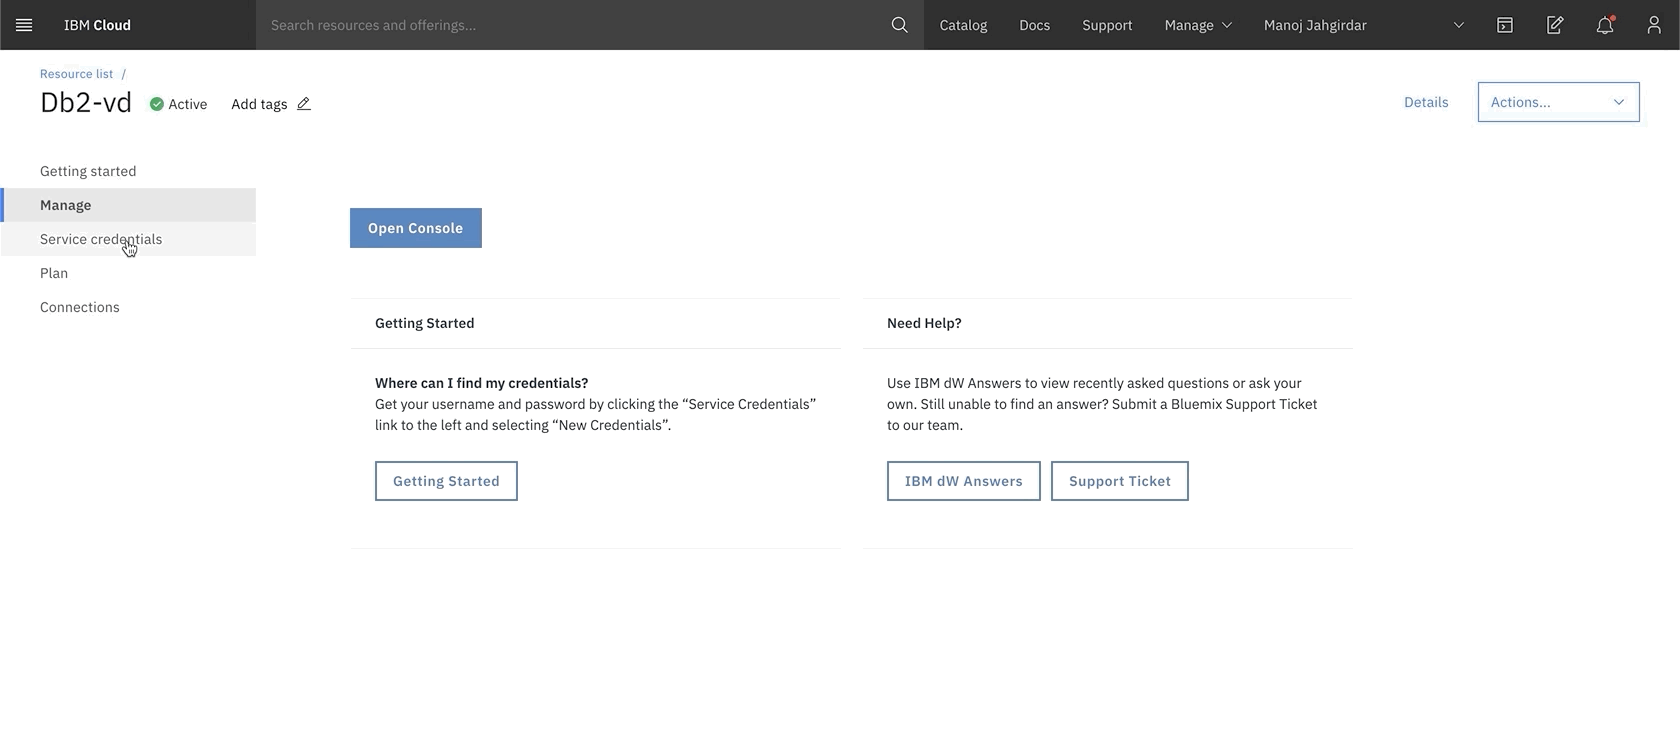1680x754 pixels.
Task: Open Support in the header
Action: tap(1107, 25)
